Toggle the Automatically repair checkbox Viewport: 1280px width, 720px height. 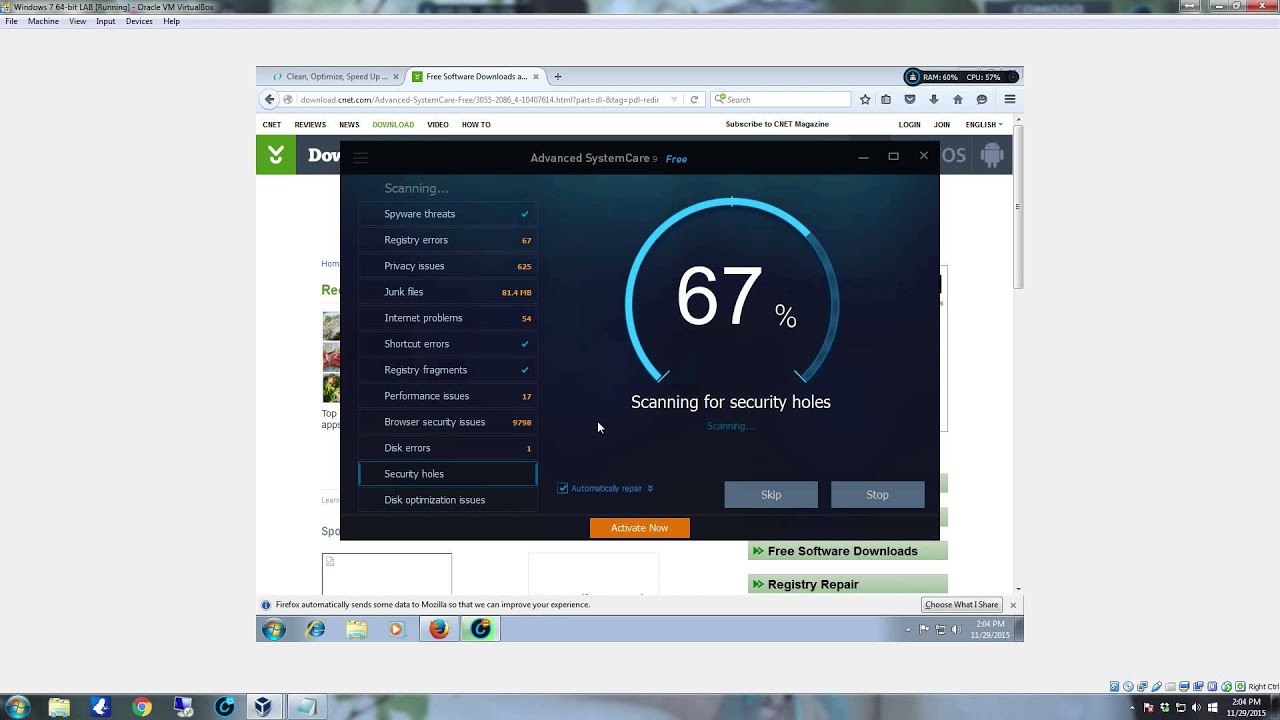coord(563,488)
